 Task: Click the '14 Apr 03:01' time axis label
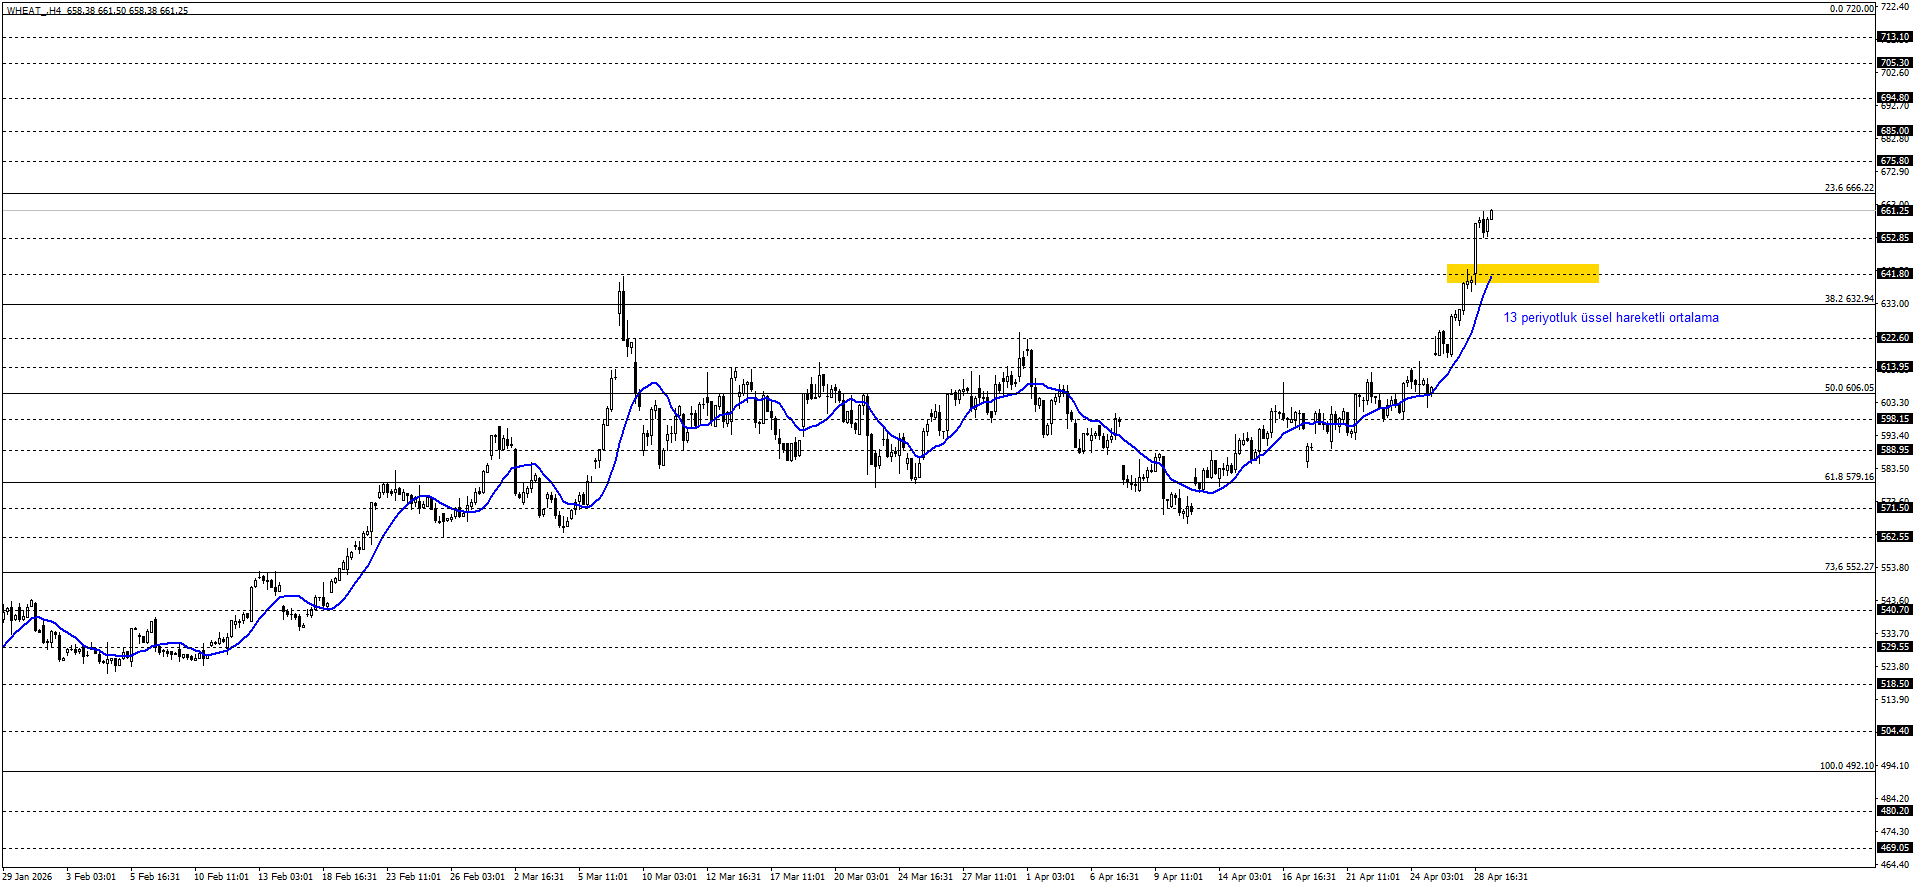point(1245,877)
